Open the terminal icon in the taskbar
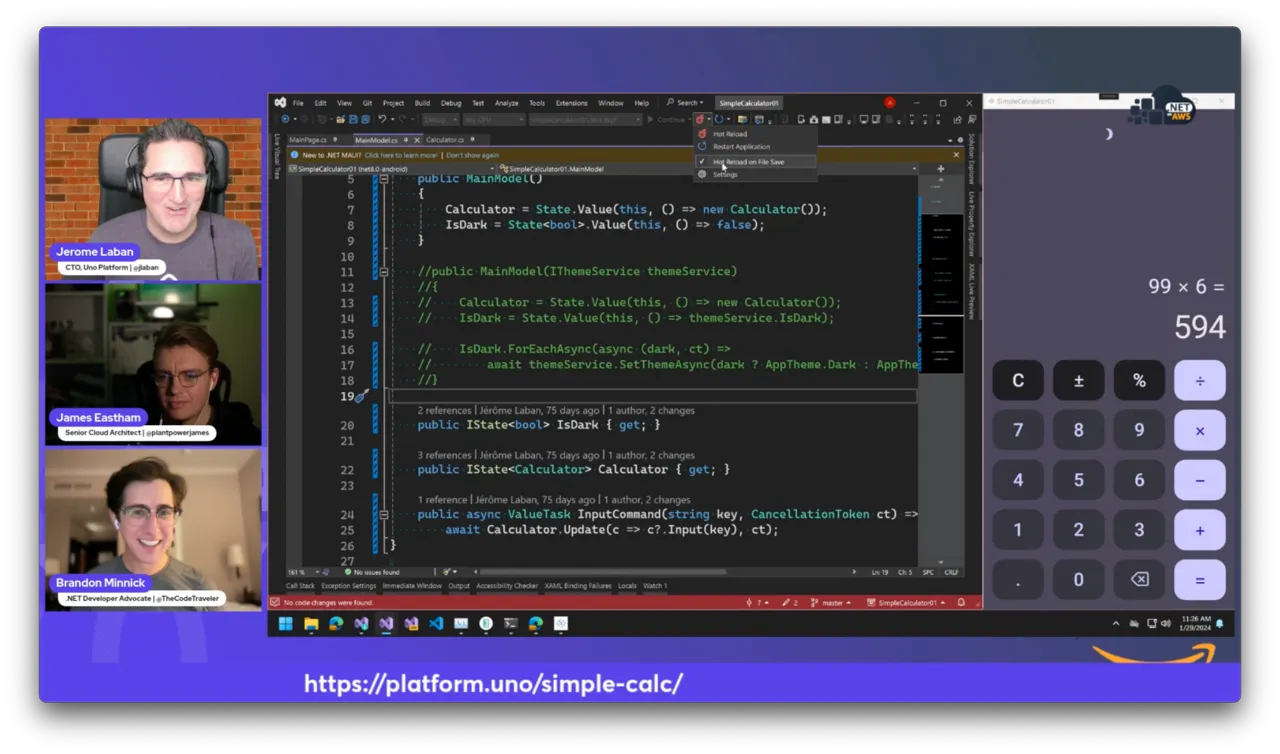Image resolution: width=1280 pixels, height=754 pixels. pyautogui.click(x=511, y=623)
